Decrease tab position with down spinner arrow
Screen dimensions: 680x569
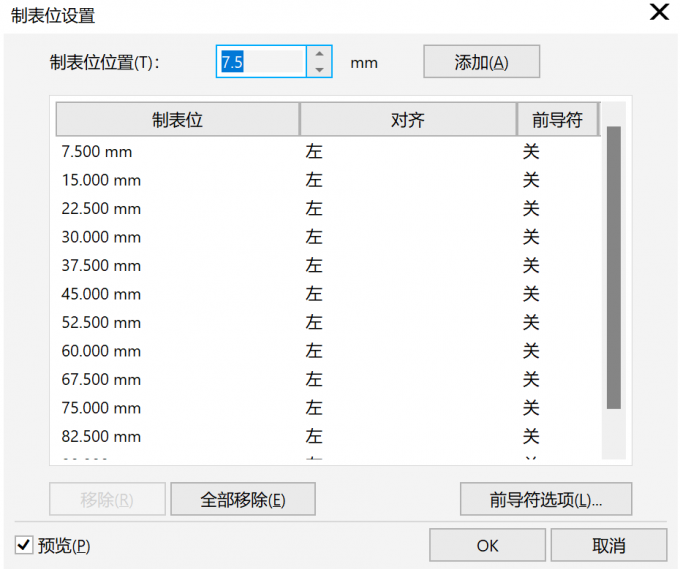[x=320, y=69]
